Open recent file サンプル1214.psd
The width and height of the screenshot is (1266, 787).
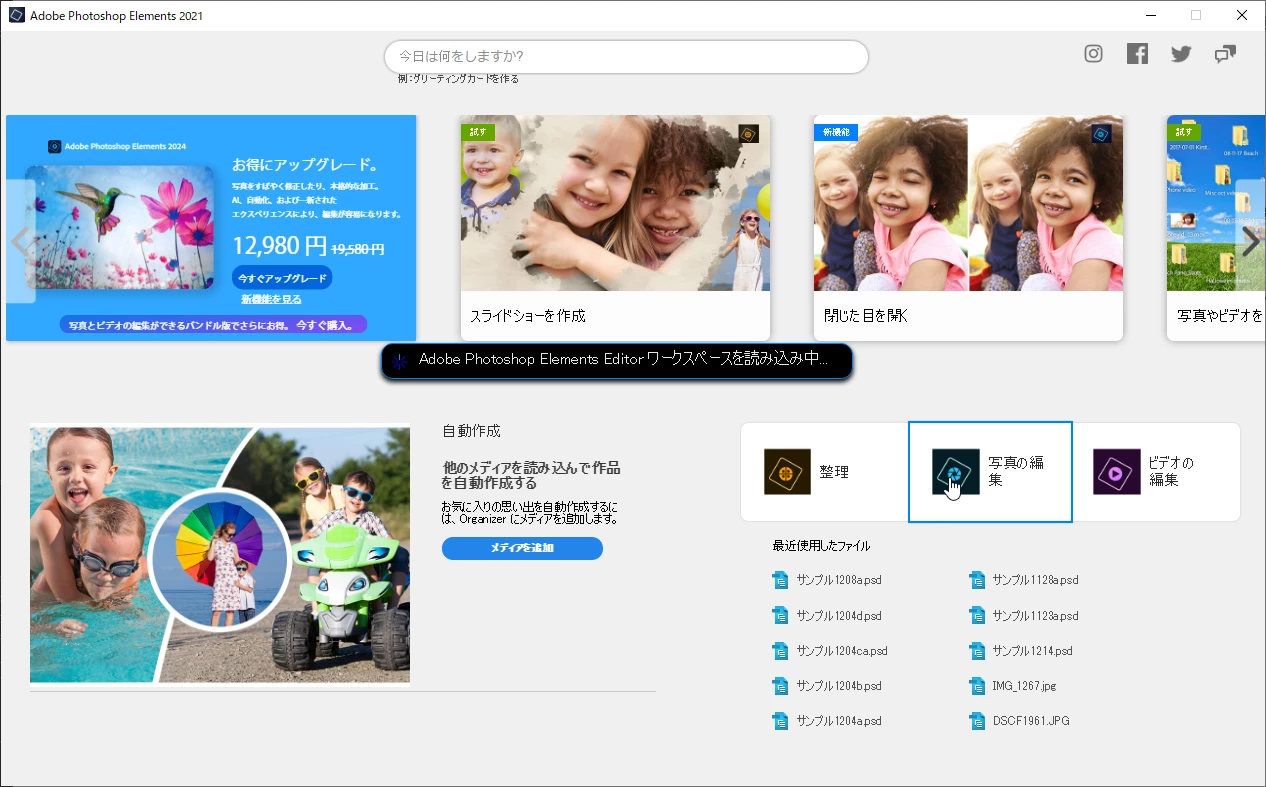[x=1032, y=651]
